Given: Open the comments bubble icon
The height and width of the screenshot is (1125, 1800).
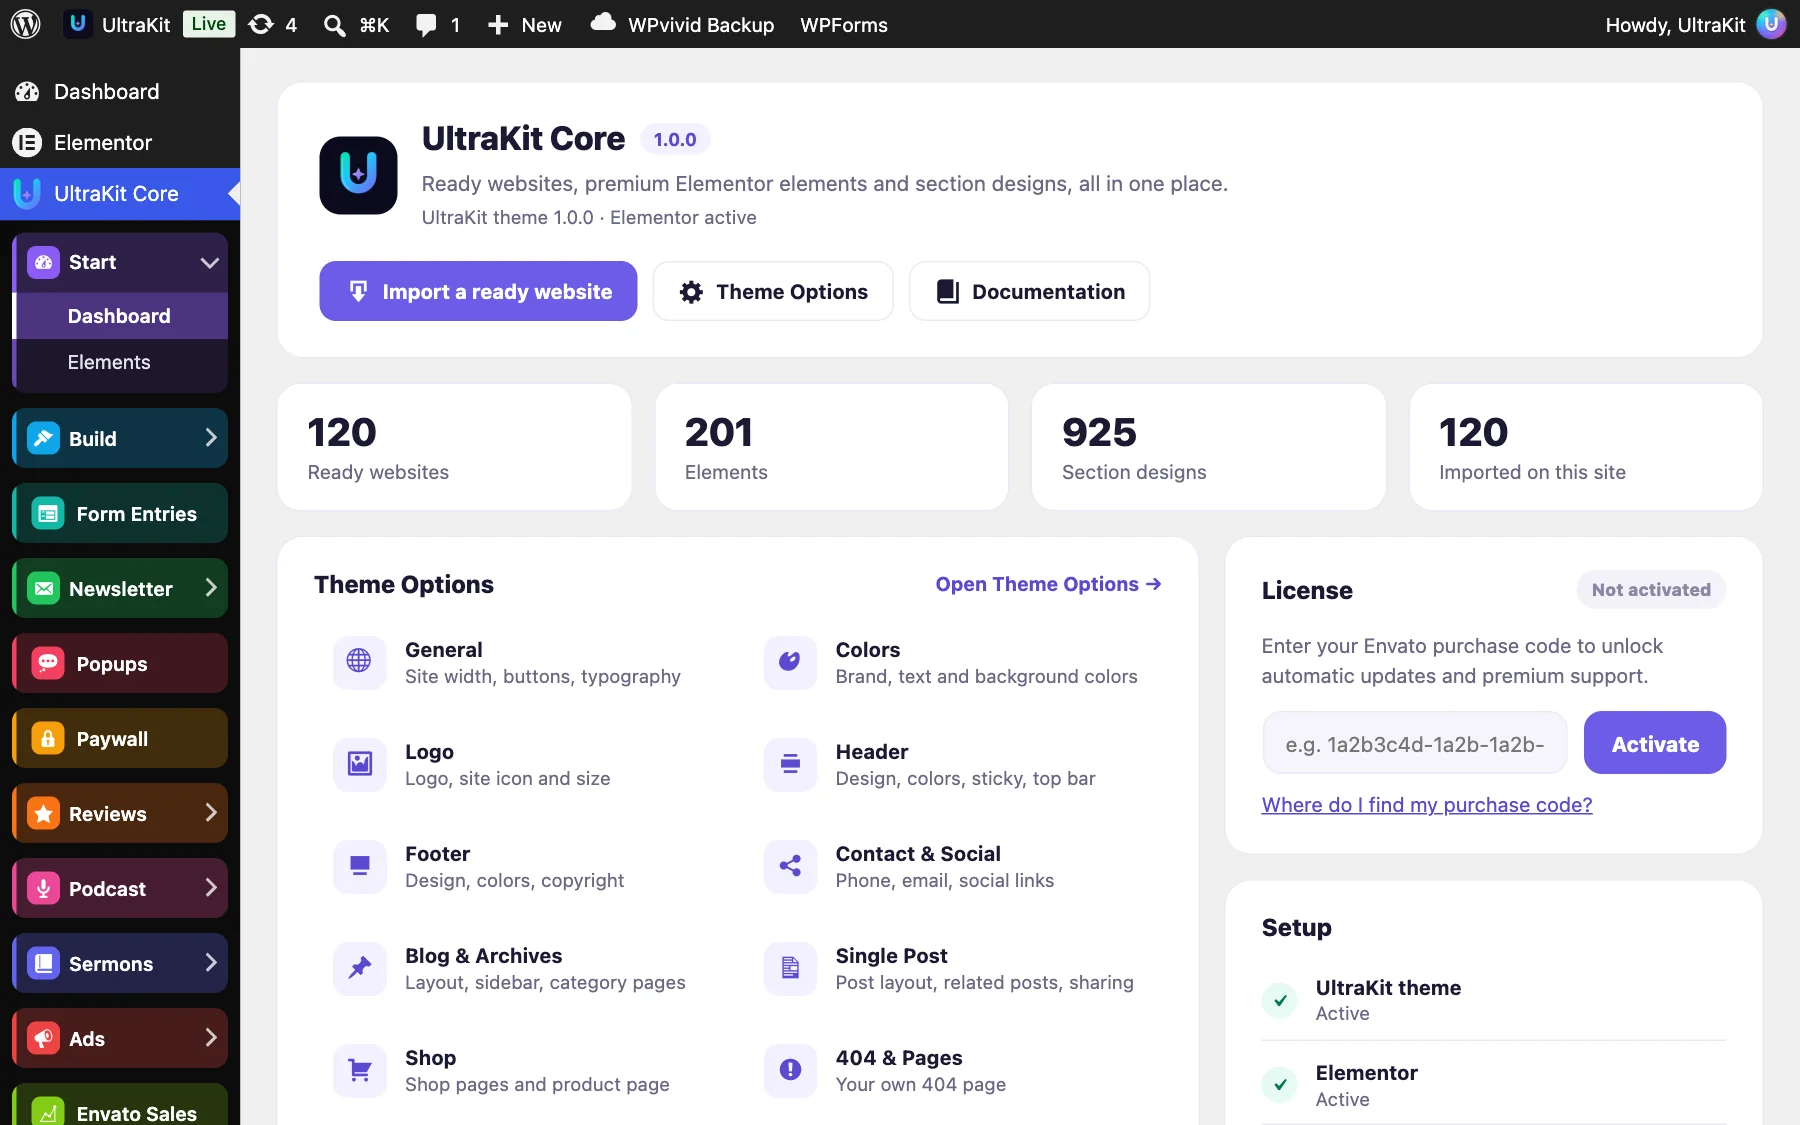Looking at the screenshot, I should coord(426,24).
